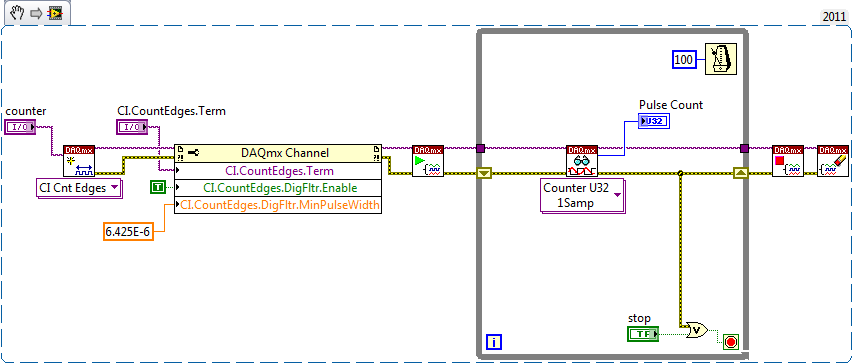Click the hand grab icon in snippet header
This screenshot has width=853, height=364.
tap(17, 13)
